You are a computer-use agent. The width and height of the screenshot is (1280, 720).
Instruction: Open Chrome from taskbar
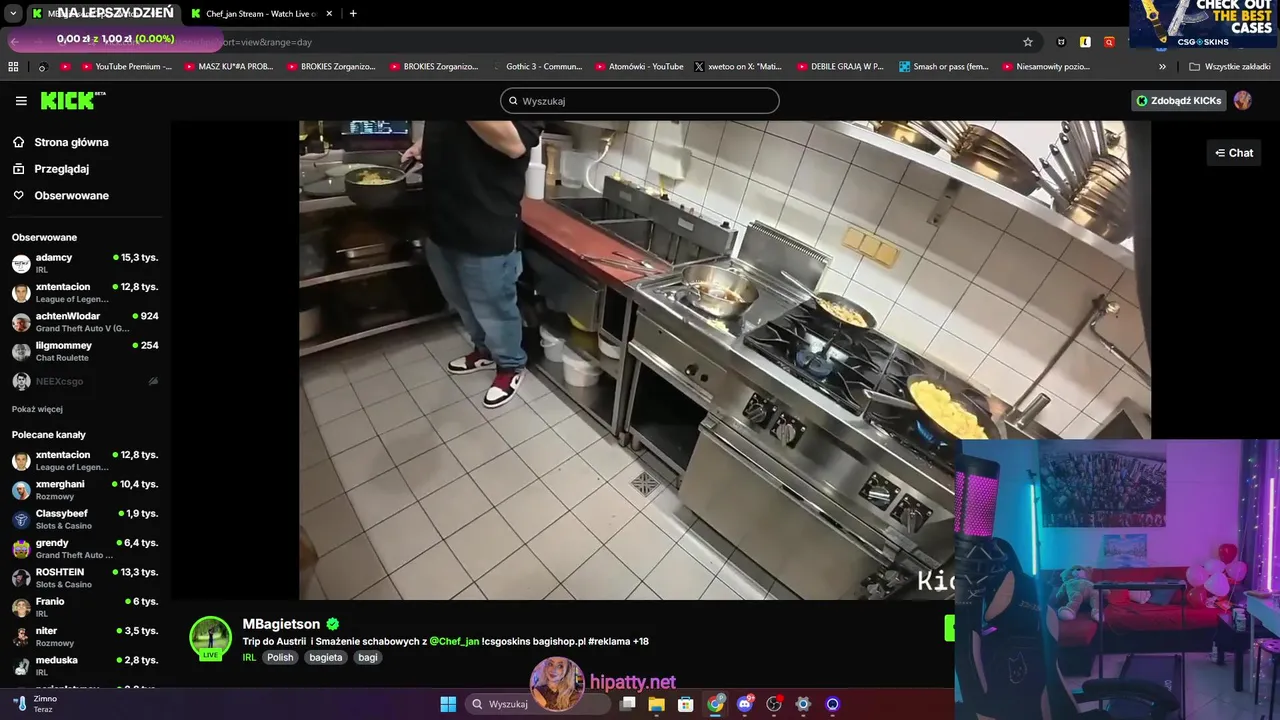715,704
